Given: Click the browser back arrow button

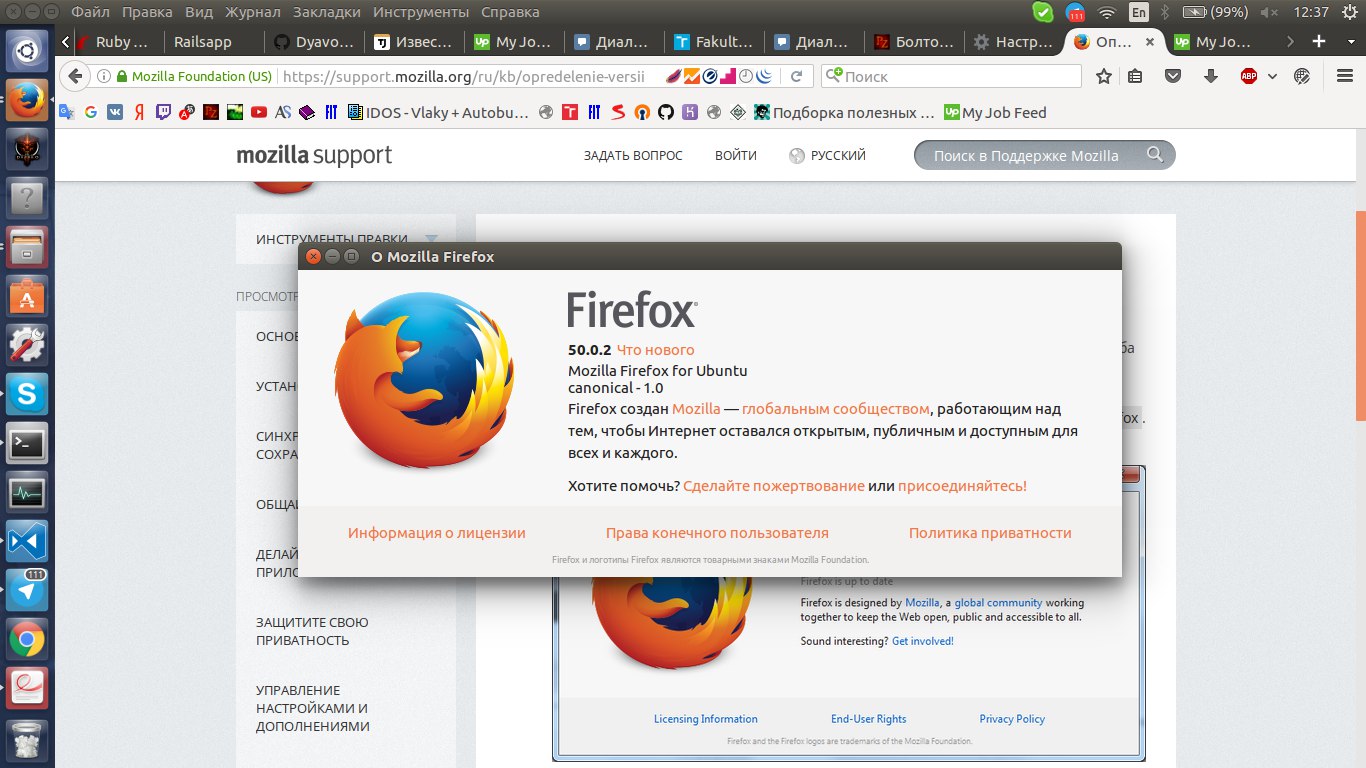Looking at the screenshot, I should 73,76.
